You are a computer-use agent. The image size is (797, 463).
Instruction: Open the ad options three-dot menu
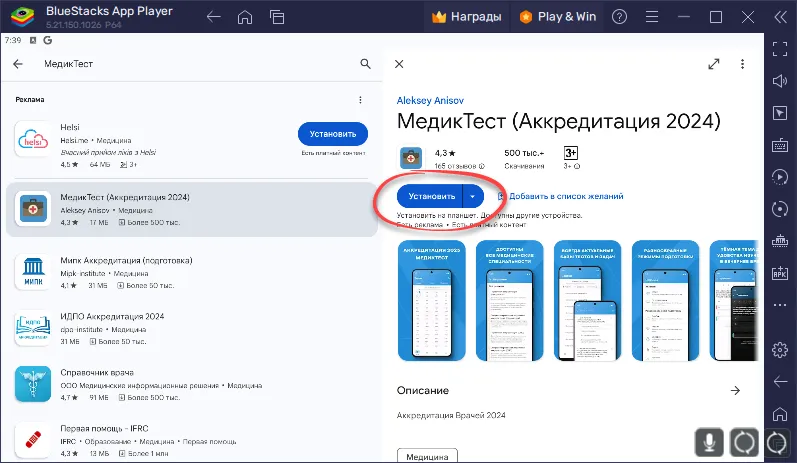[x=360, y=100]
